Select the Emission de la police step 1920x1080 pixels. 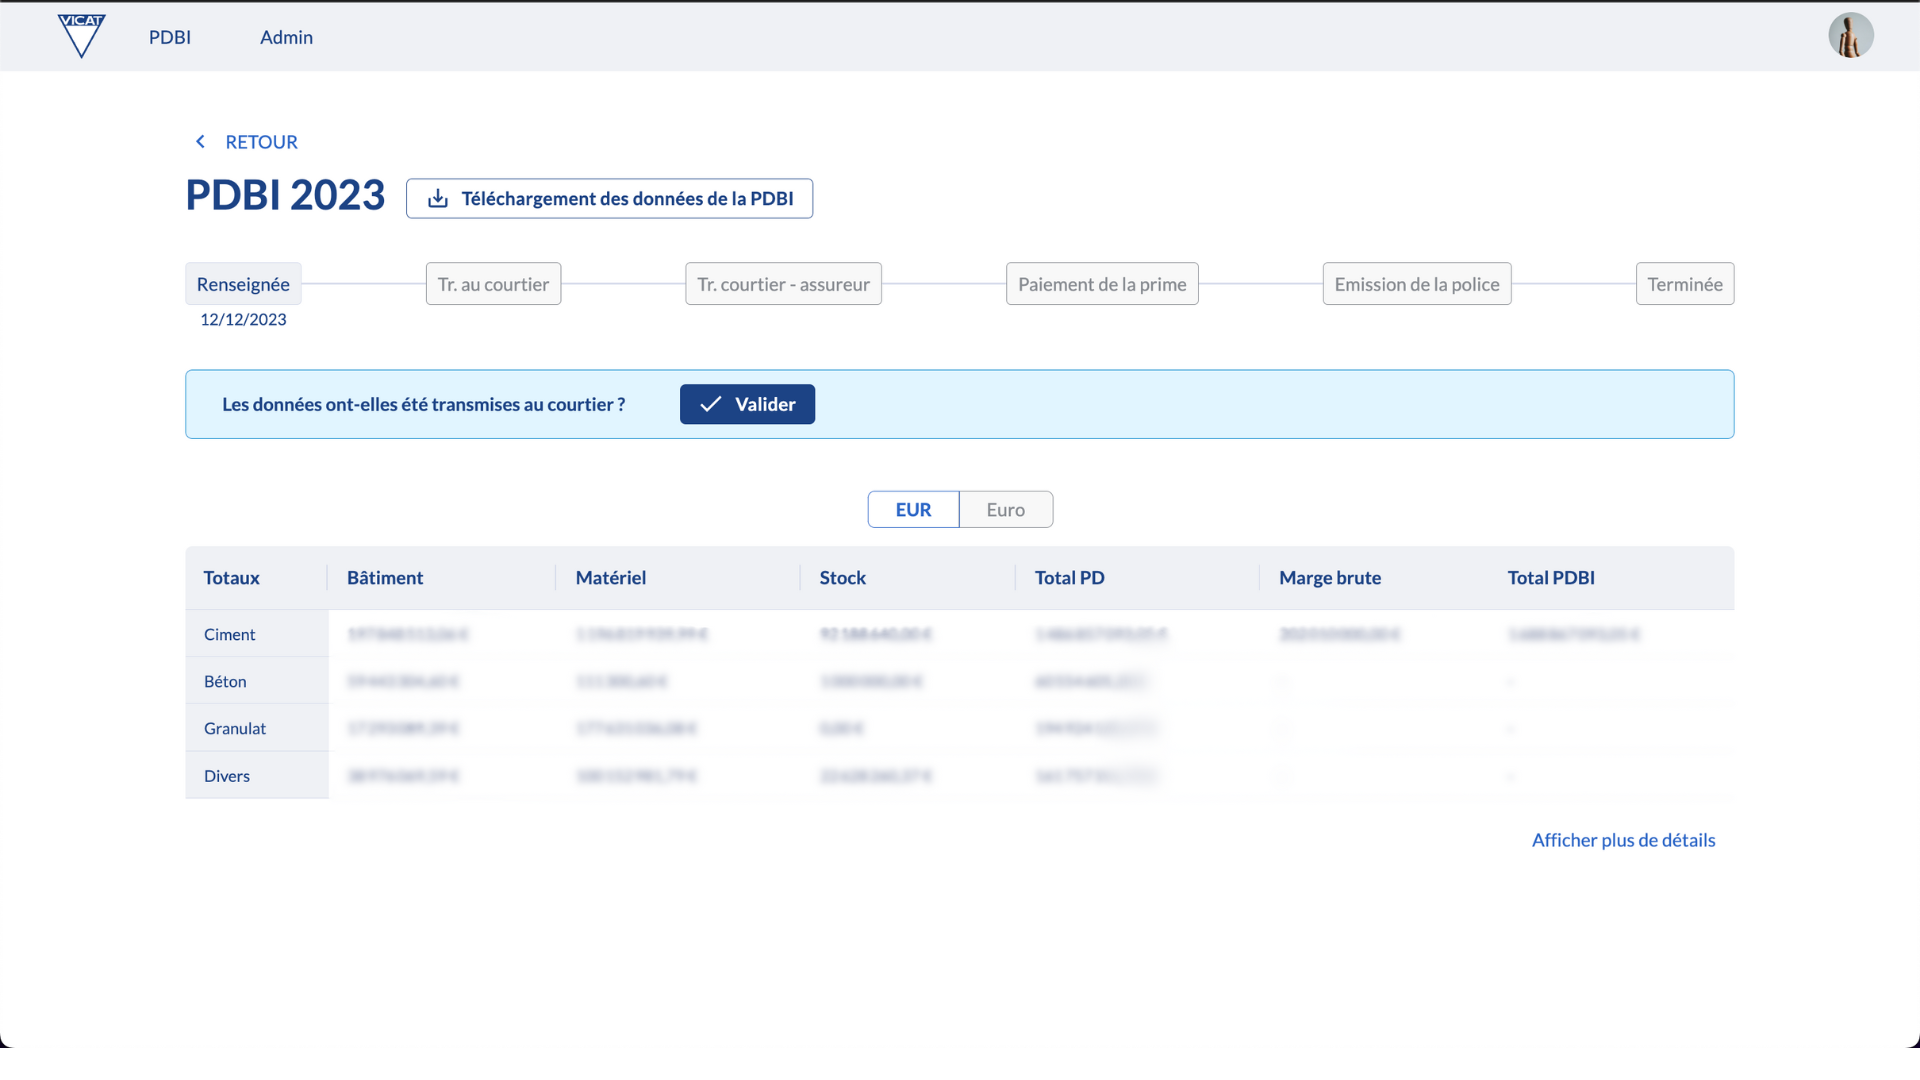click(1416, 285)
